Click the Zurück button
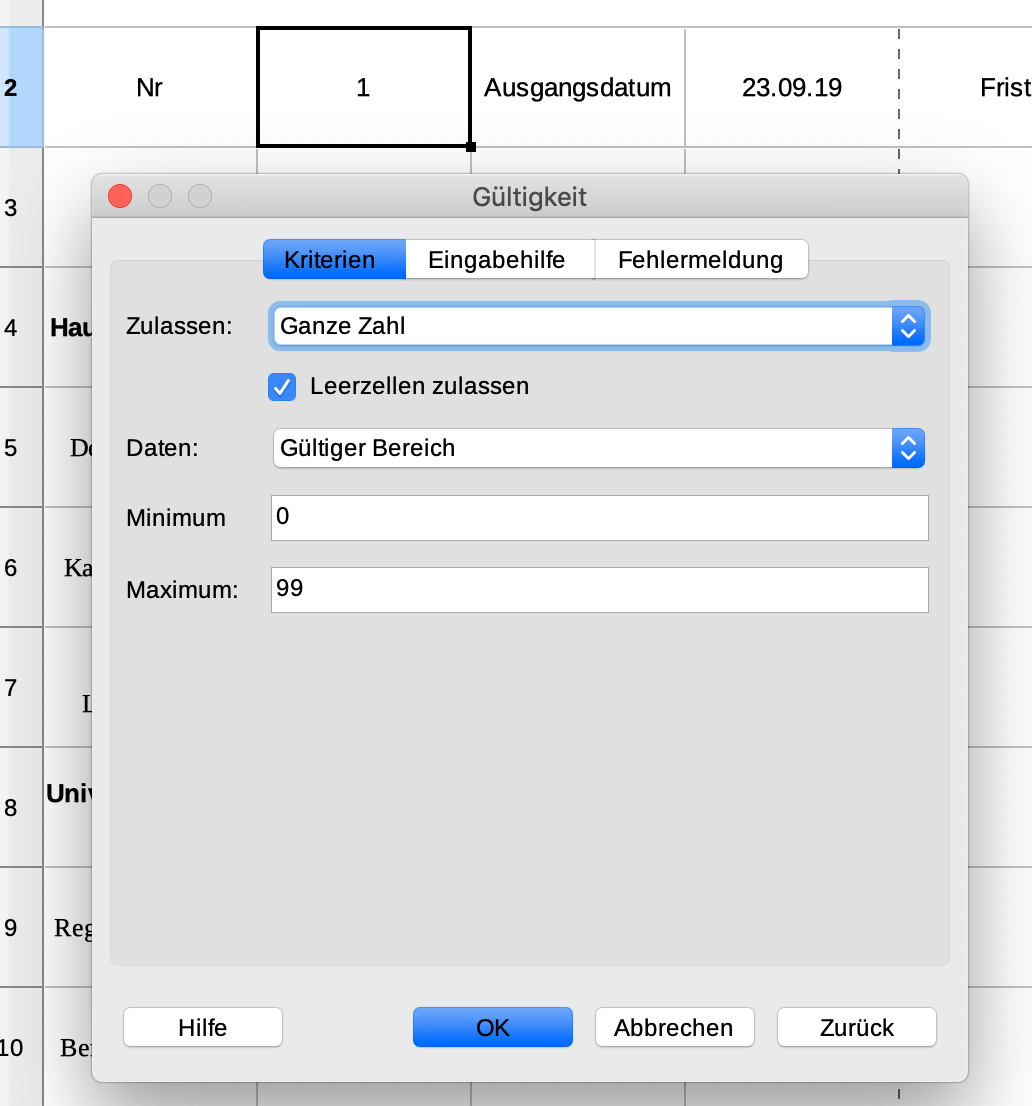Viewport: 1032px width, 1106px height. (857, 1027)
